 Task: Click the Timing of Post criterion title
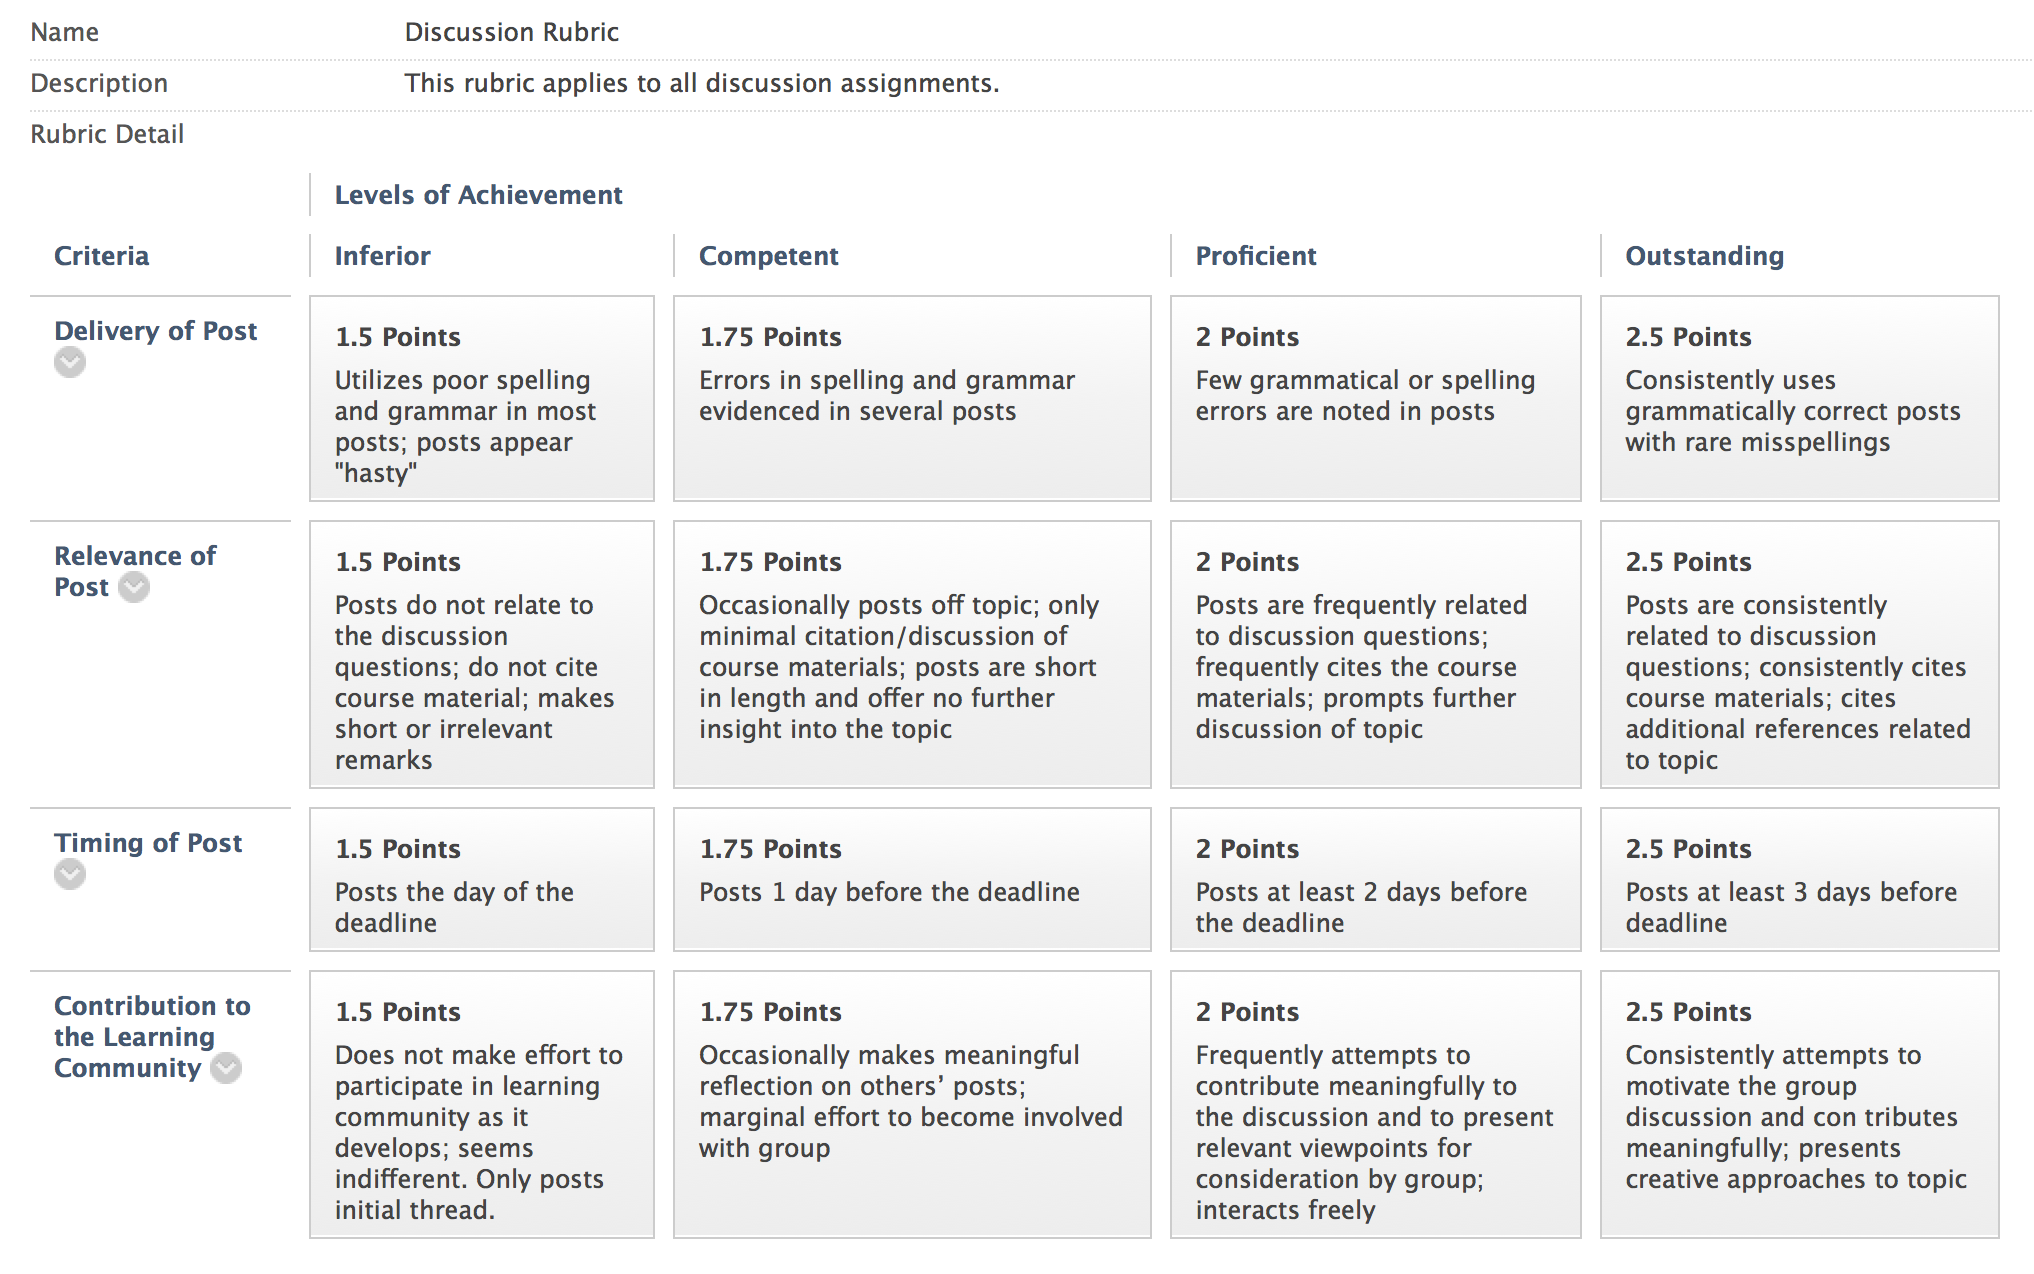(x=148, y=843)
